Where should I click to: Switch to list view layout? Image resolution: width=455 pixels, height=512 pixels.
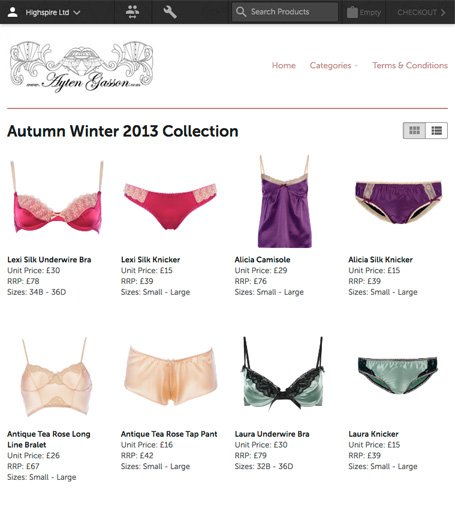[437, 130]
